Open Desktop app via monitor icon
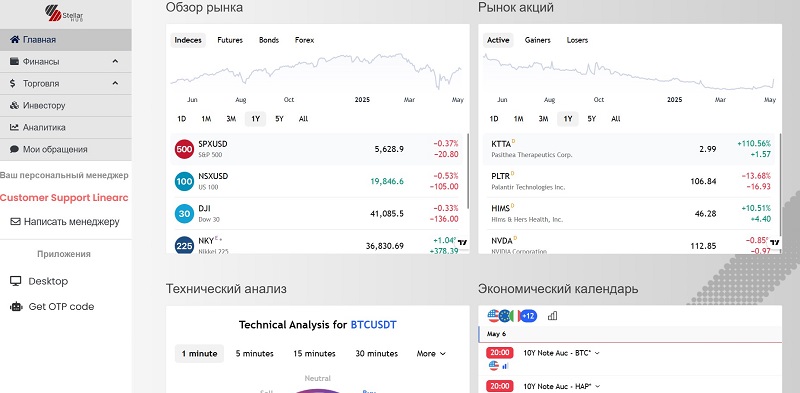Screen dimensions: 800x393 point(16,281)
